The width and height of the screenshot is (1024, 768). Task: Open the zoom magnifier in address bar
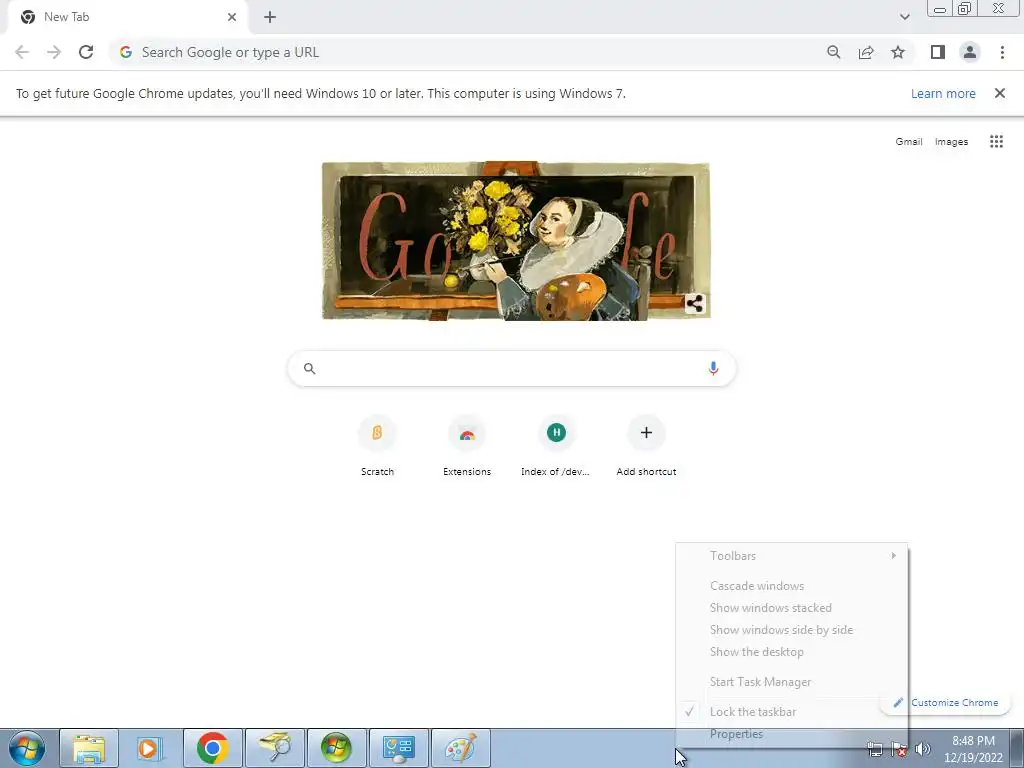833,52
